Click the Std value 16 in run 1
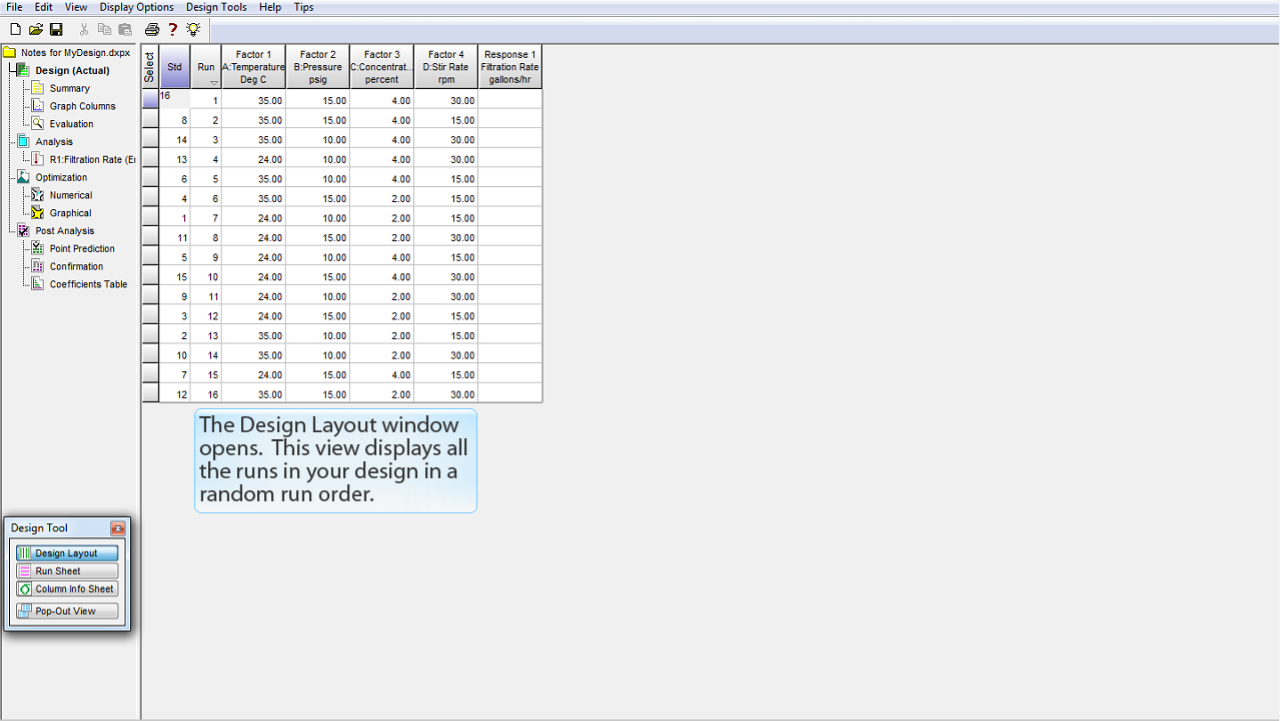 click(175, 100)
